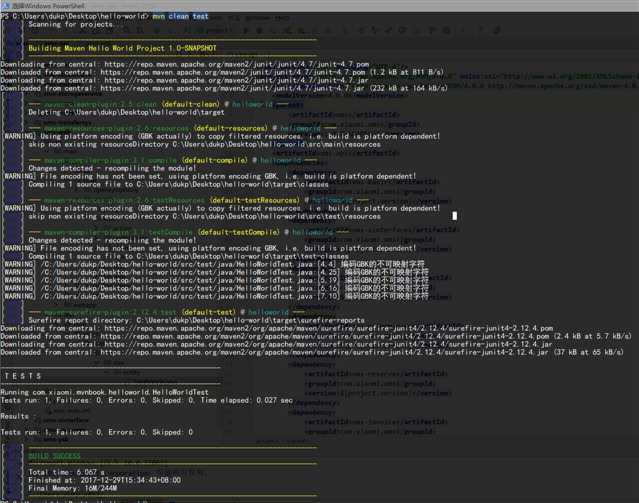Click the Downloading surefire-junit4-2.12.4.jar line
The height and width of the screenshot is (503, 639).
coord(276,344)
